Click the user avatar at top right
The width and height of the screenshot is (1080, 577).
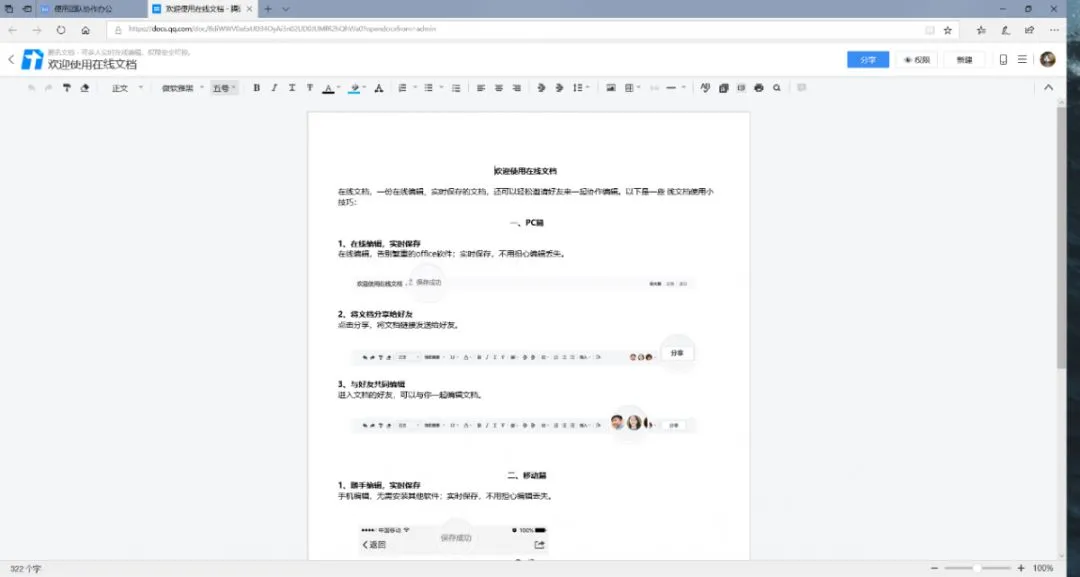[1048, 60]
